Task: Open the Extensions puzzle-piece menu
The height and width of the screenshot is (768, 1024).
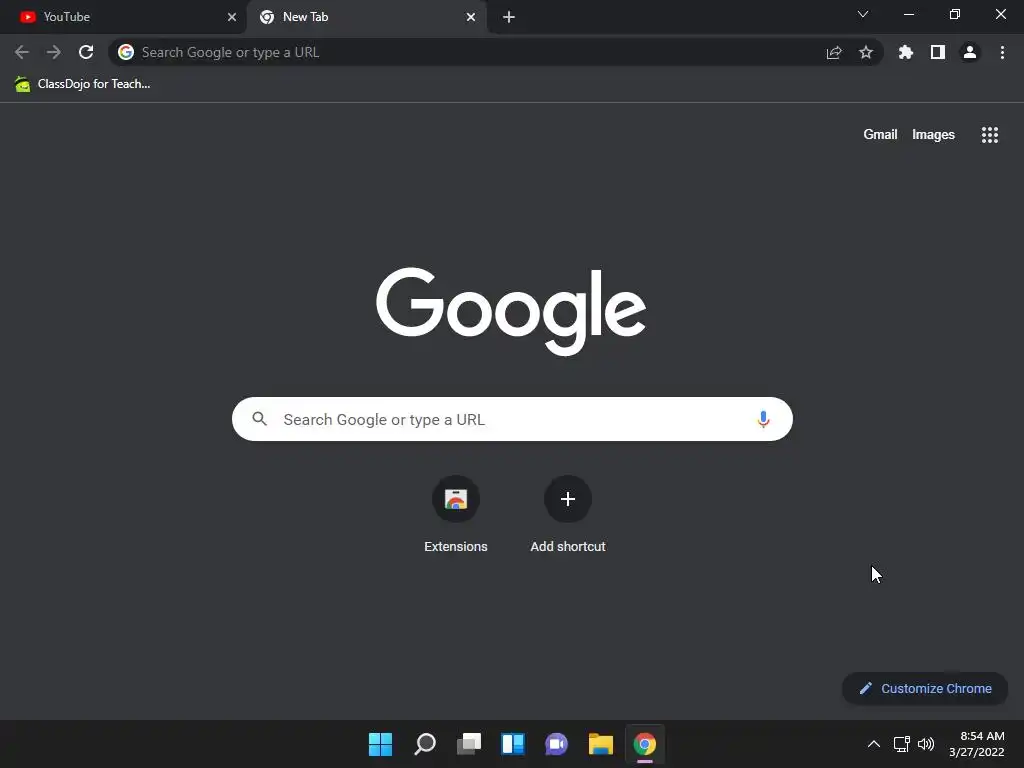Action: pos(906,52)
